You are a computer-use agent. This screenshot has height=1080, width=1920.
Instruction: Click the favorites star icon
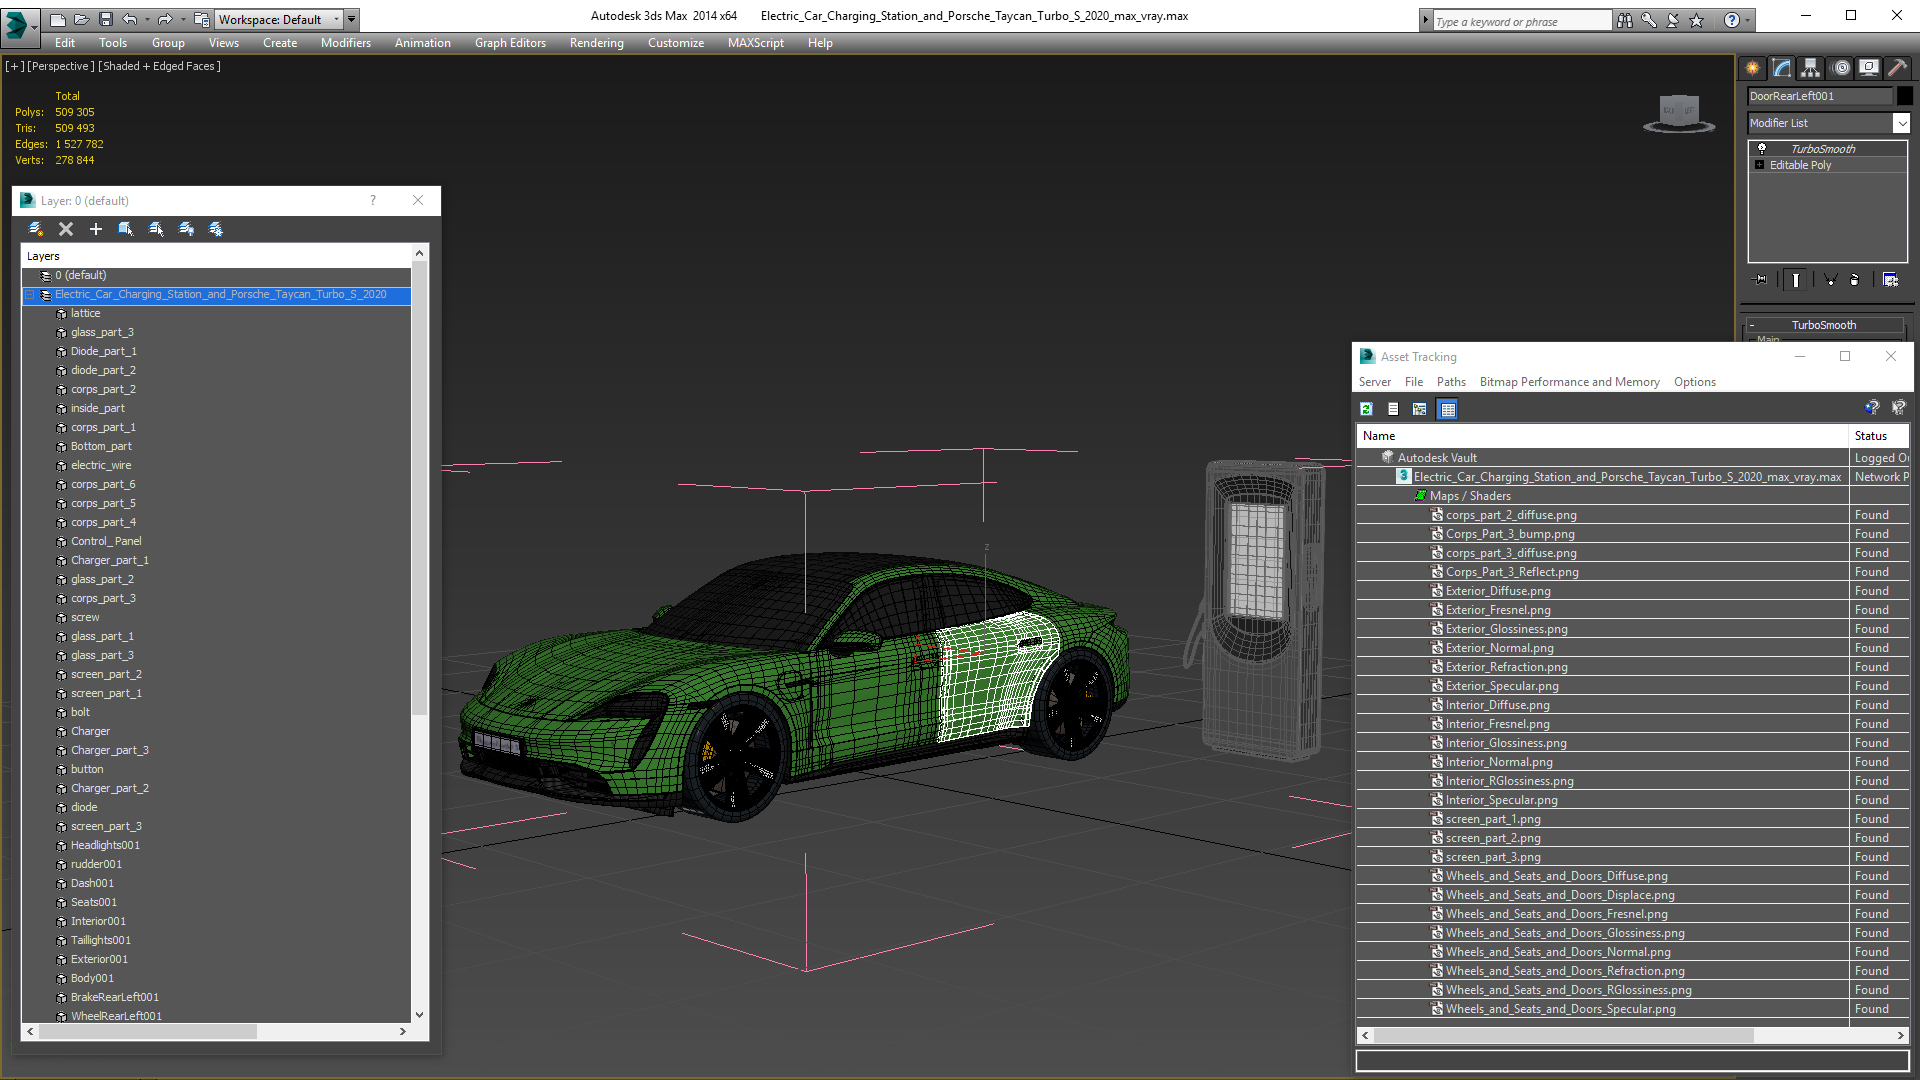pyautogui.click(x=1697, y=20)
